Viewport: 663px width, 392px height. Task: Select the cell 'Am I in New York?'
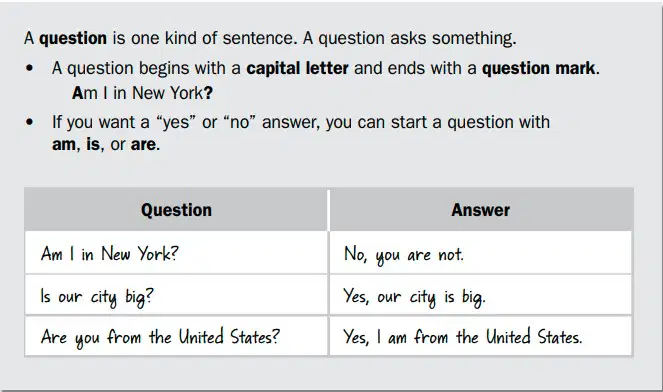[x=176, y=253]
